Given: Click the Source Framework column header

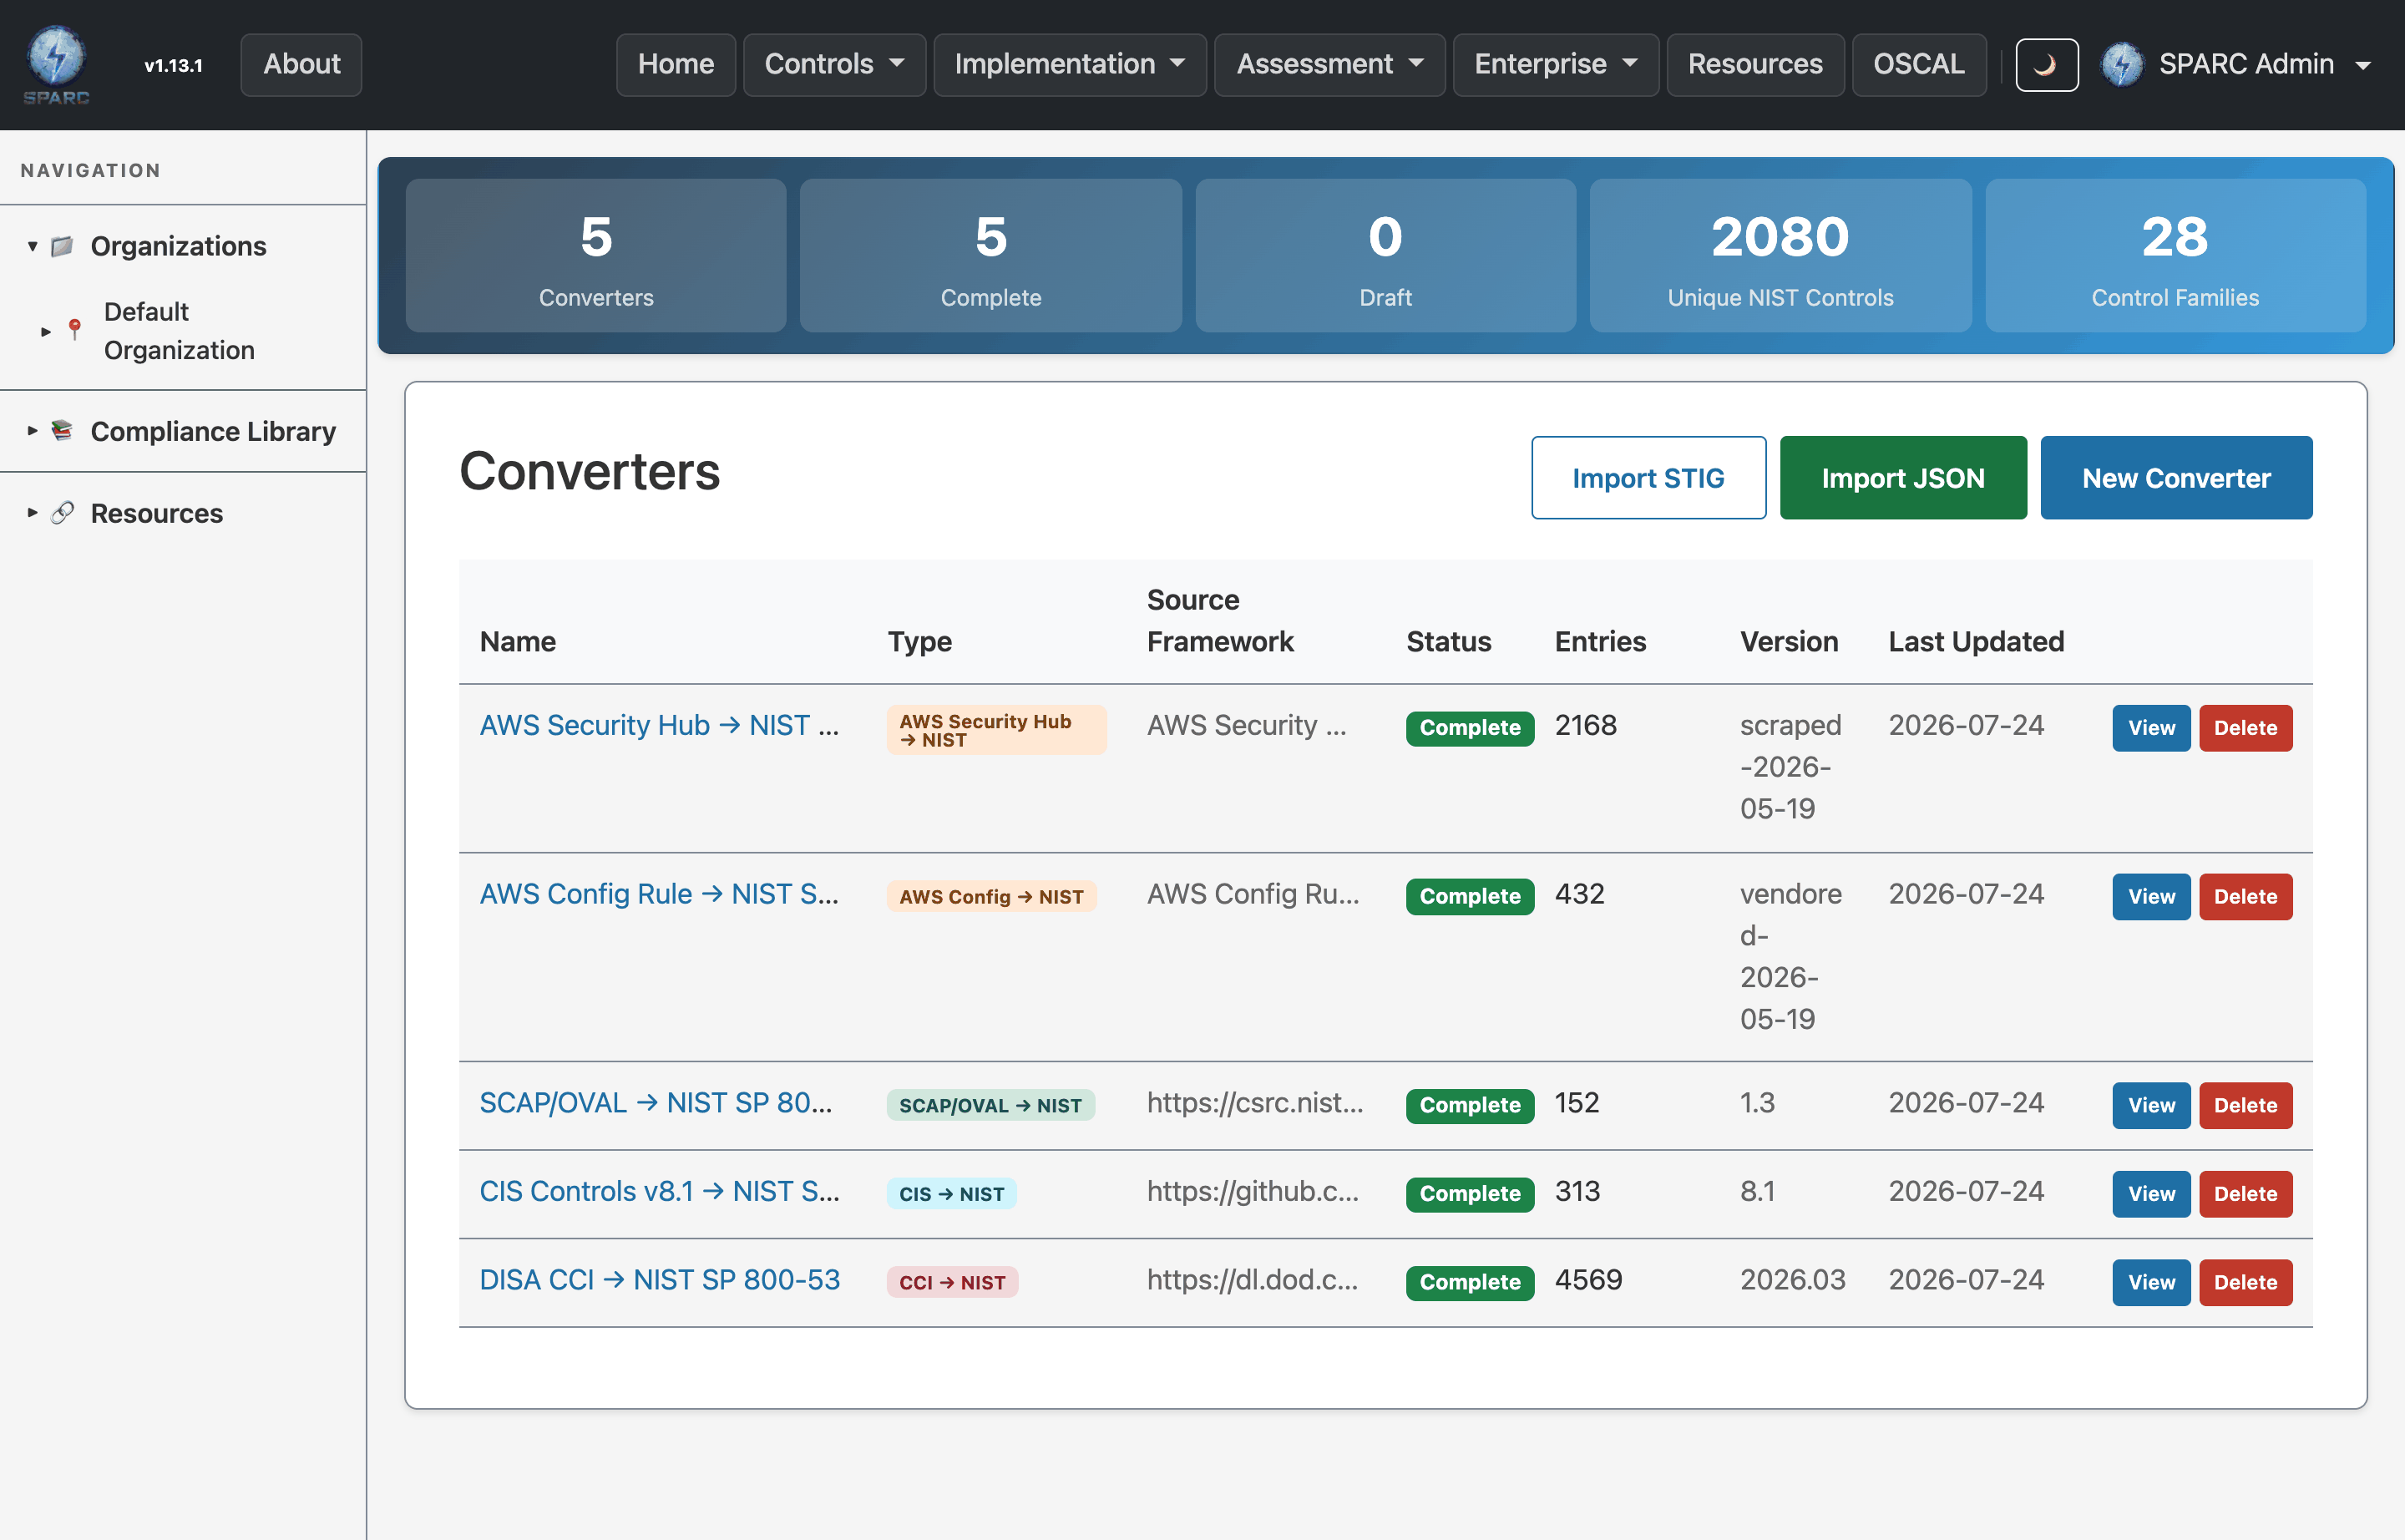Looking at the screenshot, I should point(1220,621).
